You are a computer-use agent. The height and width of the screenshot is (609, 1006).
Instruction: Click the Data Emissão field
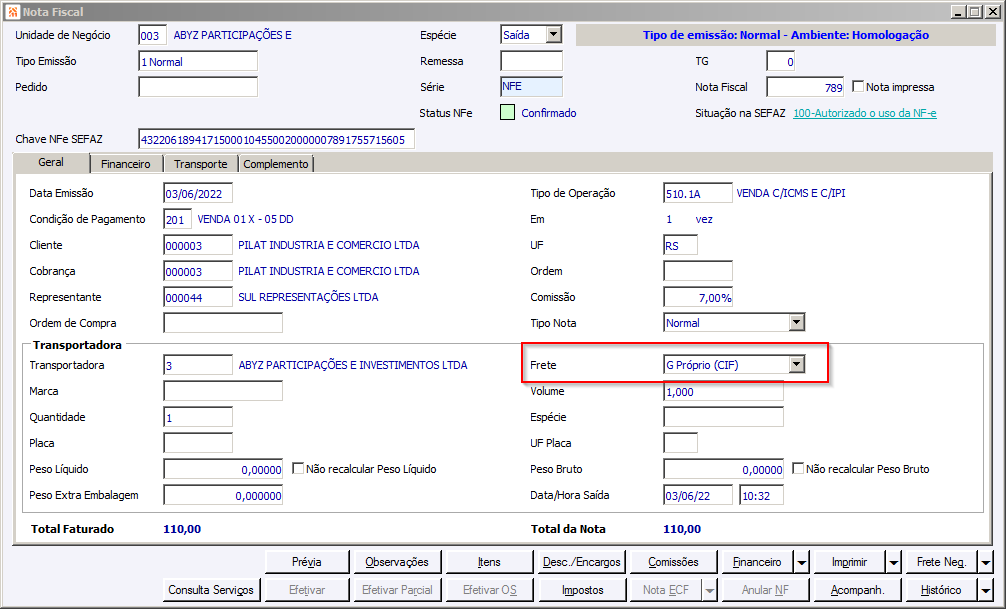point(198,193)
